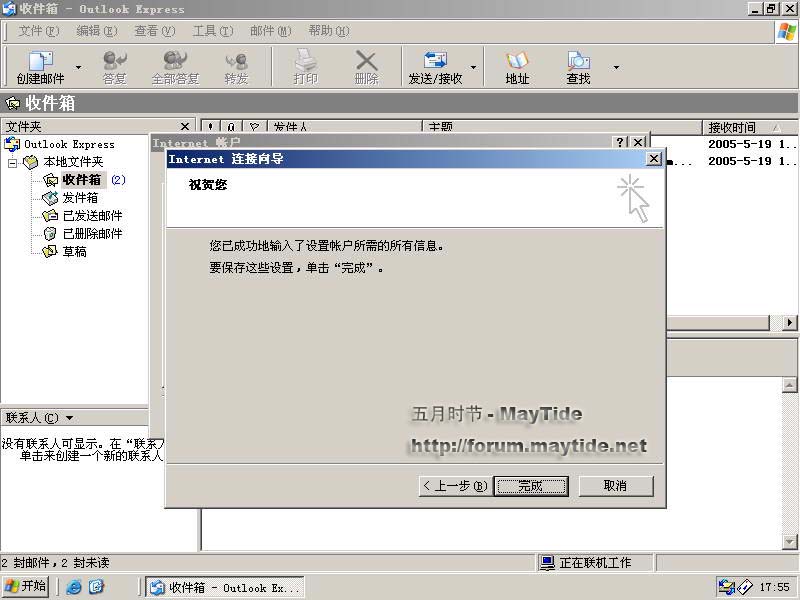Open the Tools (工具) menu
The width and height of the screenshot is (800, 600).
pos(212,31)
